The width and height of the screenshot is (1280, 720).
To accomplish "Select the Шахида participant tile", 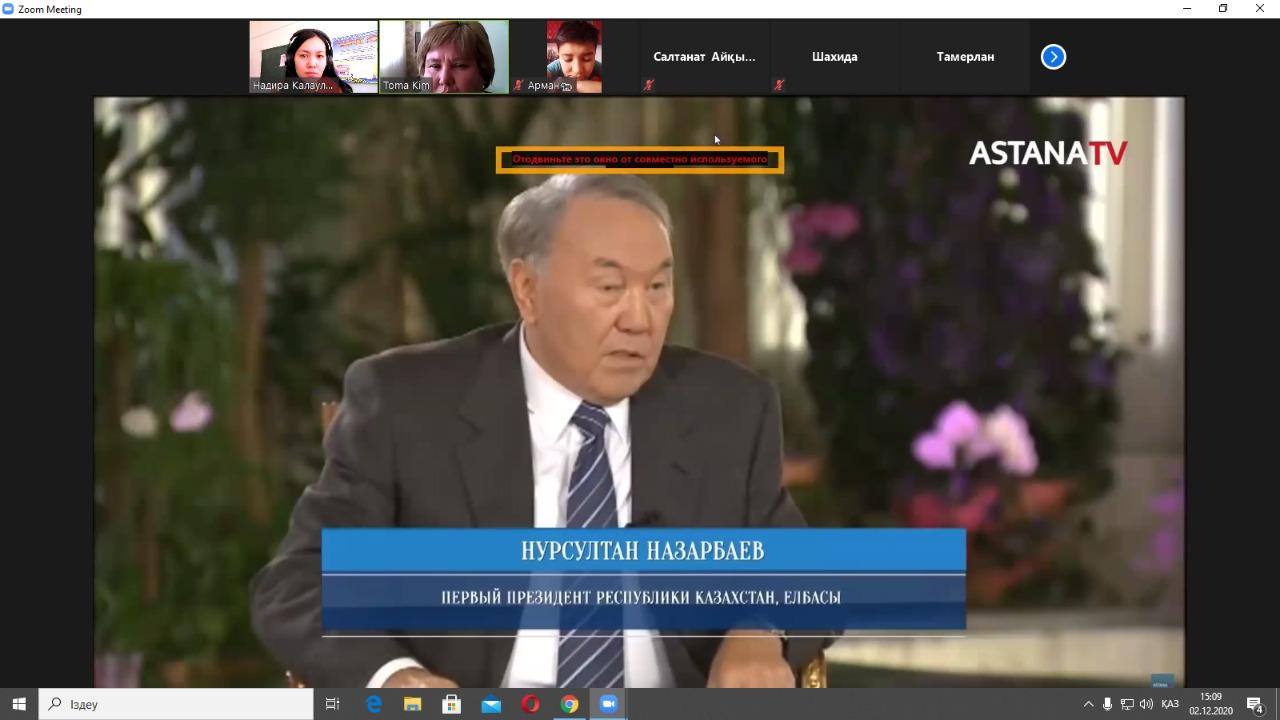I will click(835, 57).
